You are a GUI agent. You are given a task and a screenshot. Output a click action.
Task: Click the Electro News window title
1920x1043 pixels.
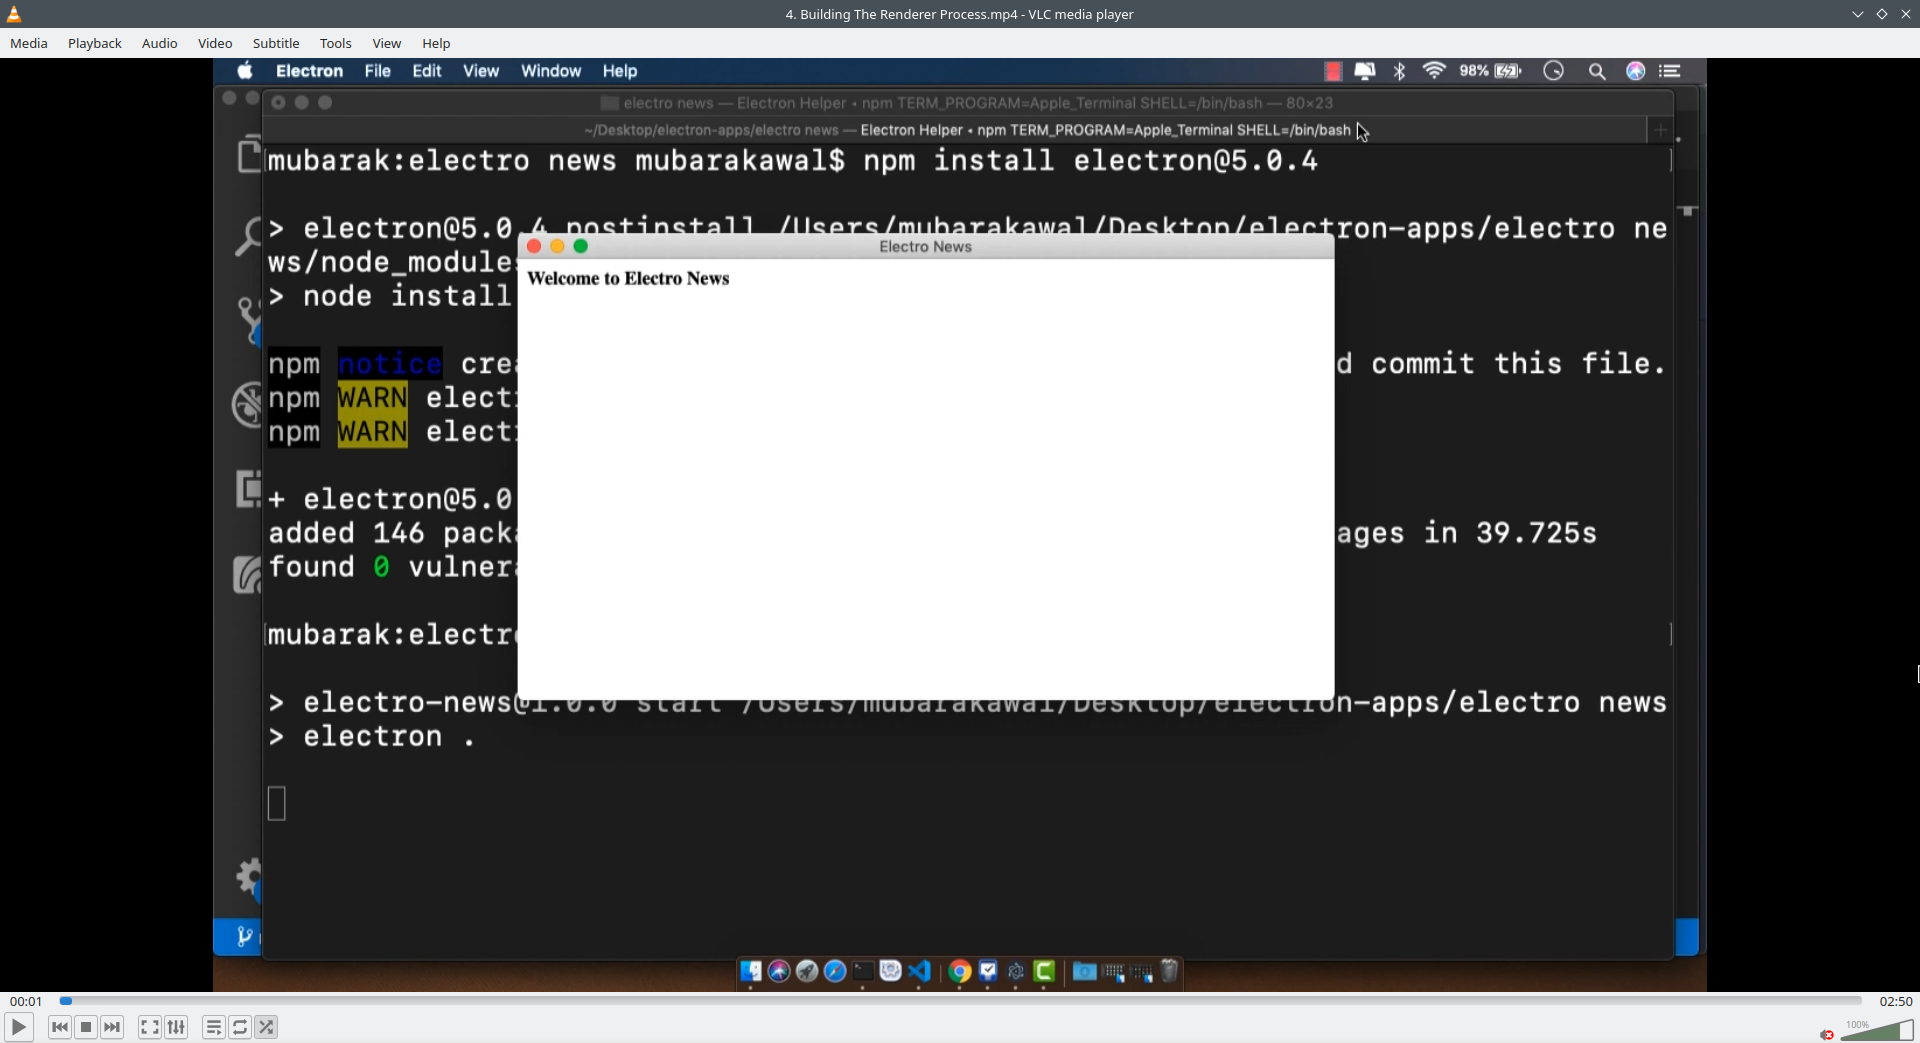pyautogui.click(x=925, y=247)
